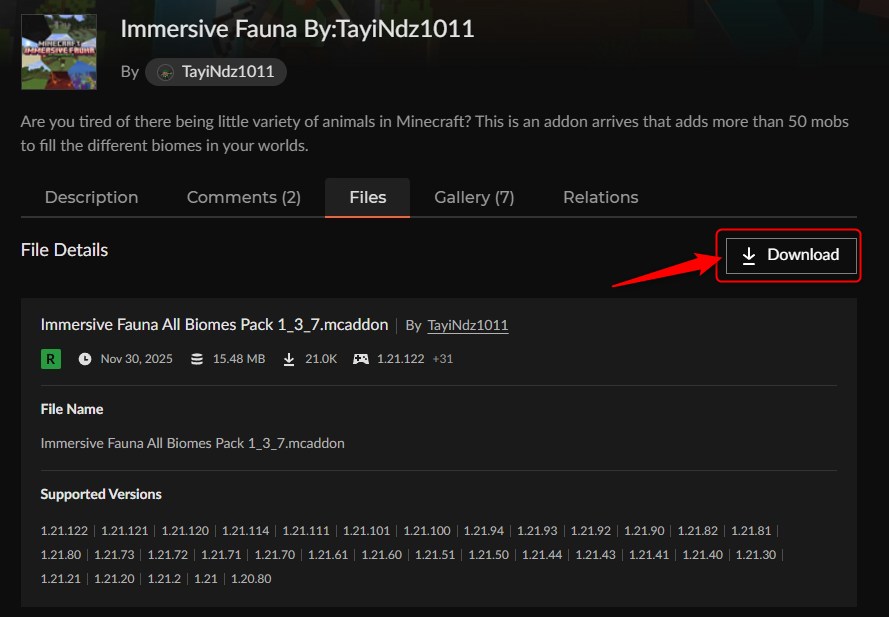
Task: Click supported version 1.21.121
Action: [x=124, y=531]
